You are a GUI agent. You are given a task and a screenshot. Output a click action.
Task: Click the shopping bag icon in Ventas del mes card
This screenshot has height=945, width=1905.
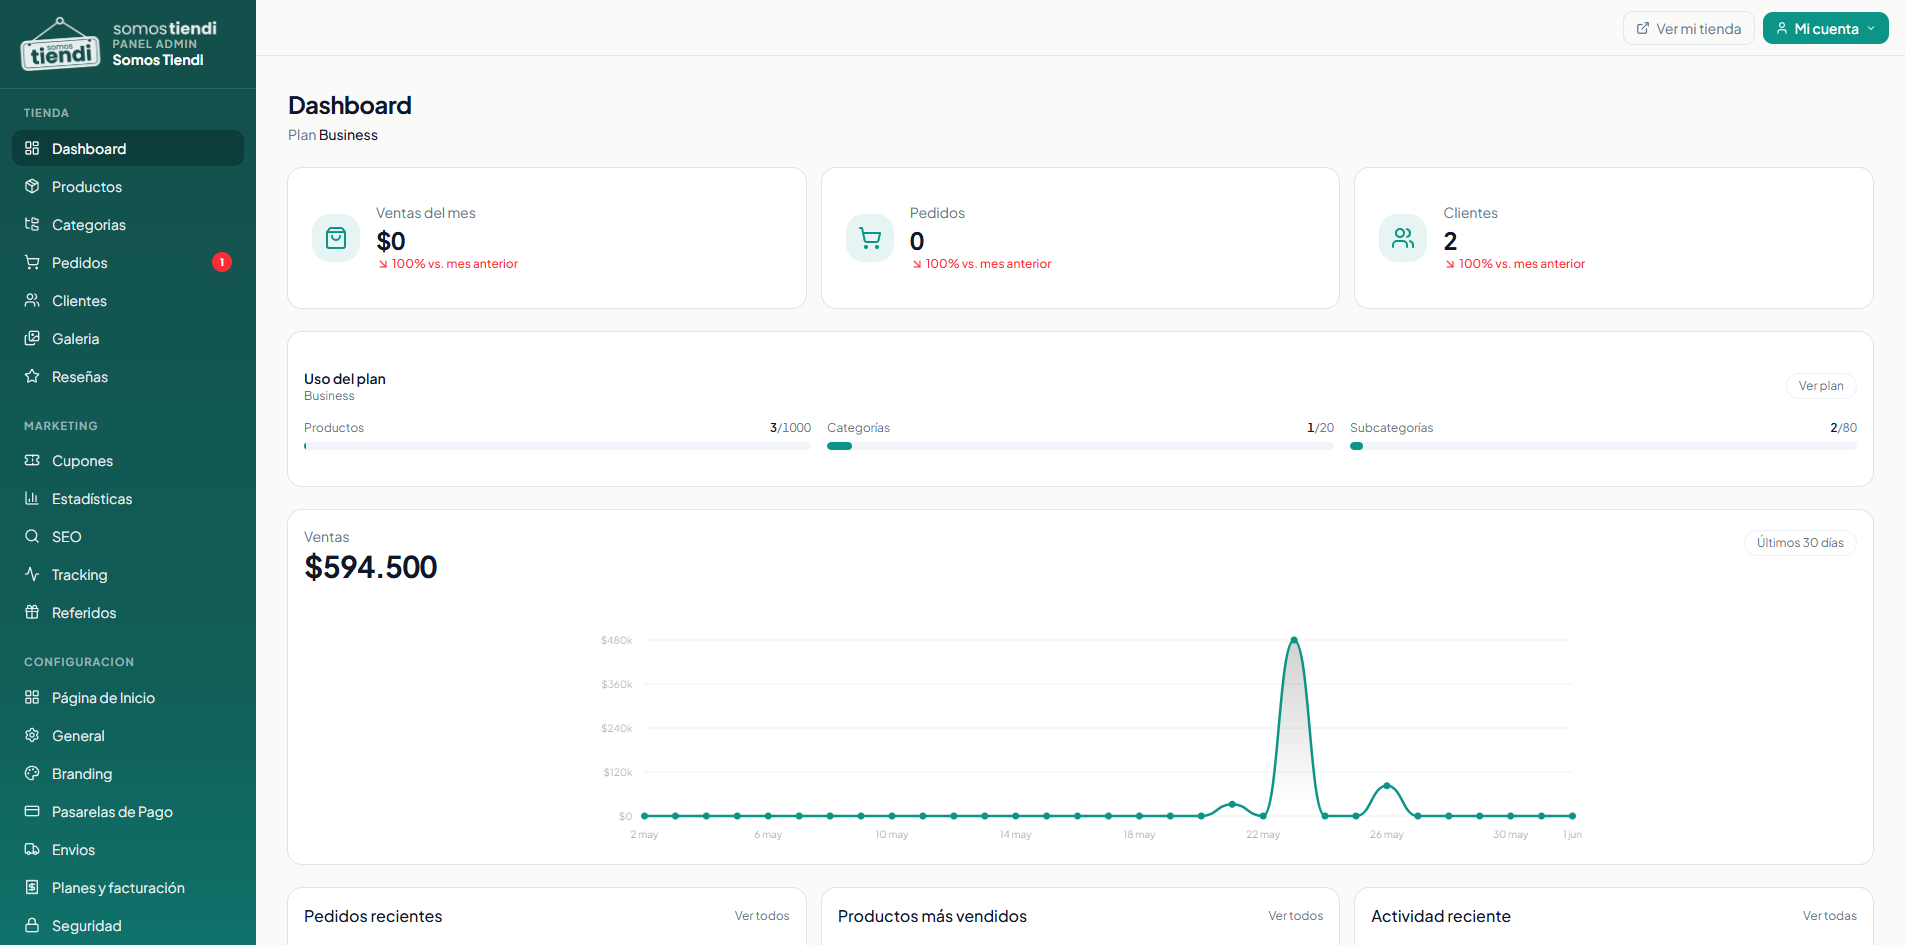[x=336, y=238]
